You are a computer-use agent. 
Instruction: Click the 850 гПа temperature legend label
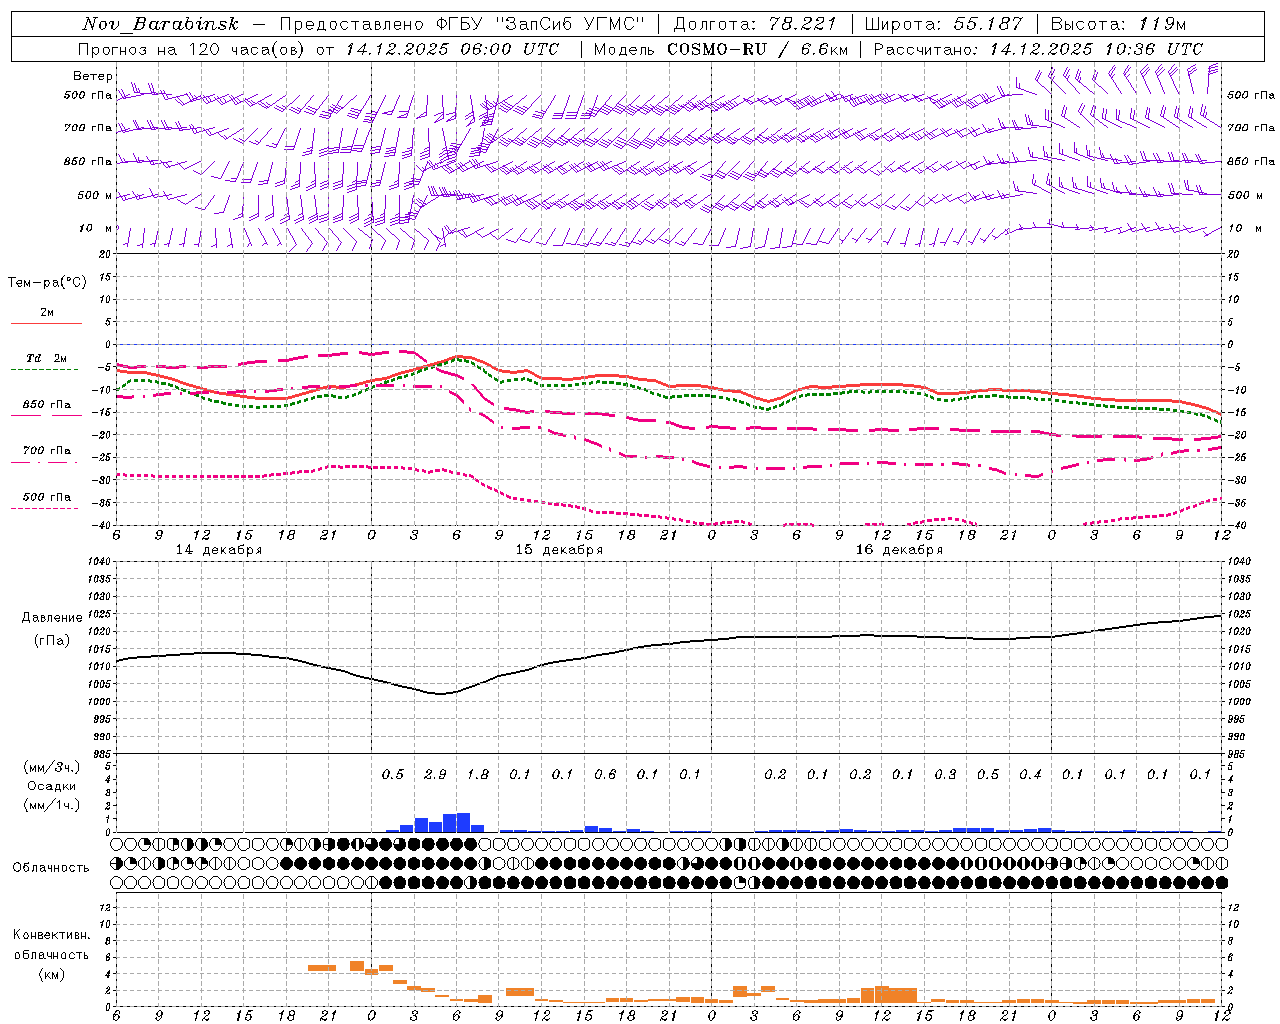click(47, 405)
